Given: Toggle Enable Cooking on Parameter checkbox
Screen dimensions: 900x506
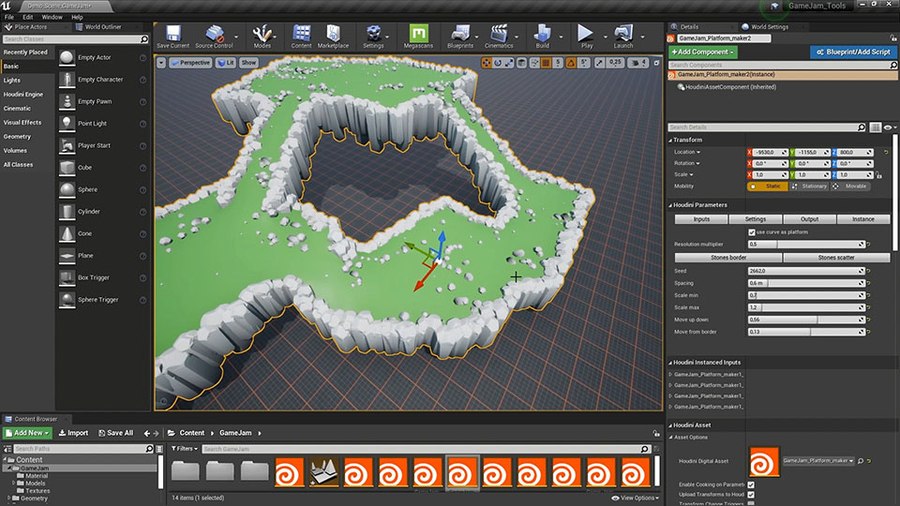Looking at the screenshot, I should (x=751, y=485).
